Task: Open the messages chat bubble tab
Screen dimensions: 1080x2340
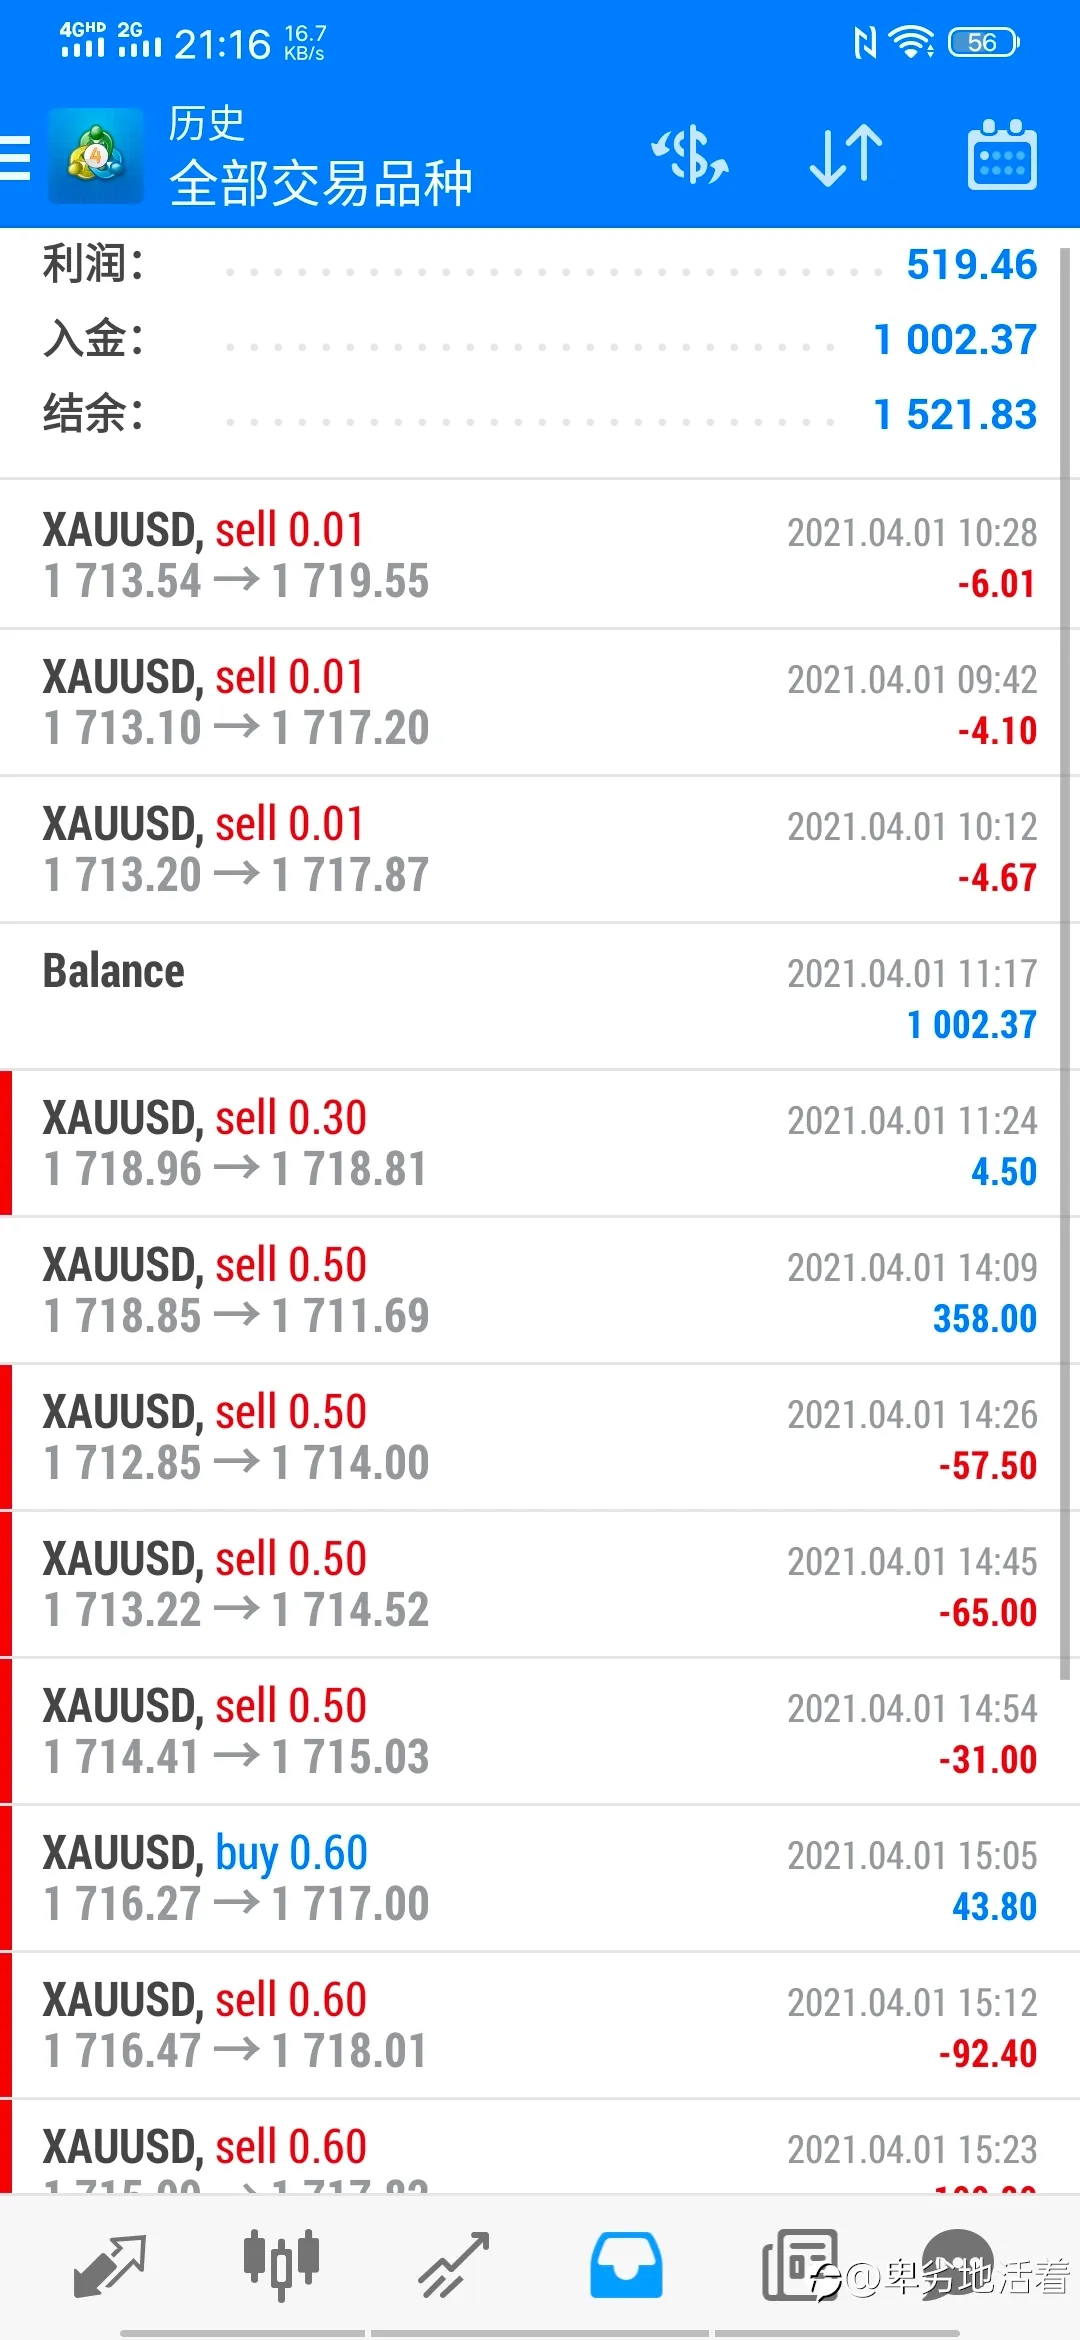Action: click(x=957, y=2264)
